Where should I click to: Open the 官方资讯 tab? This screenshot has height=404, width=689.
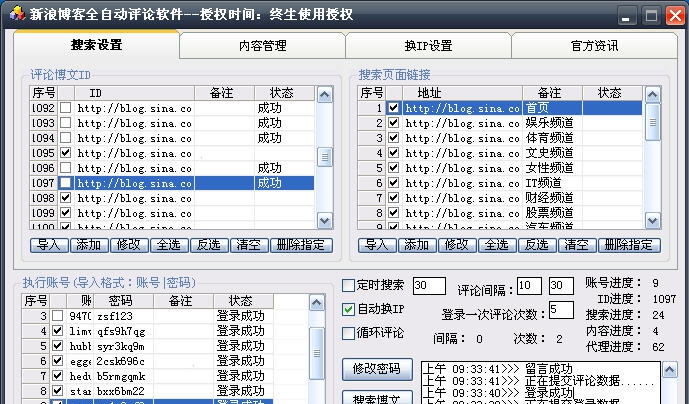(x=594, y=45)
